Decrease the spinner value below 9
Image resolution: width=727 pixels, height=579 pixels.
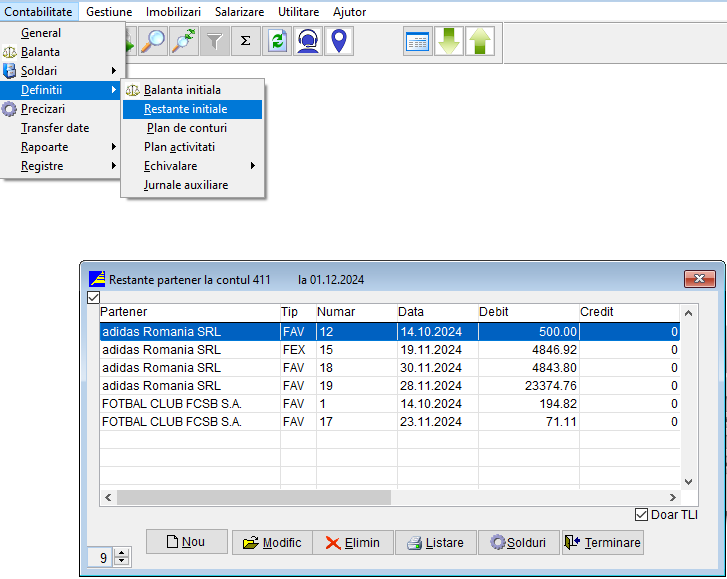click(122, 561)
